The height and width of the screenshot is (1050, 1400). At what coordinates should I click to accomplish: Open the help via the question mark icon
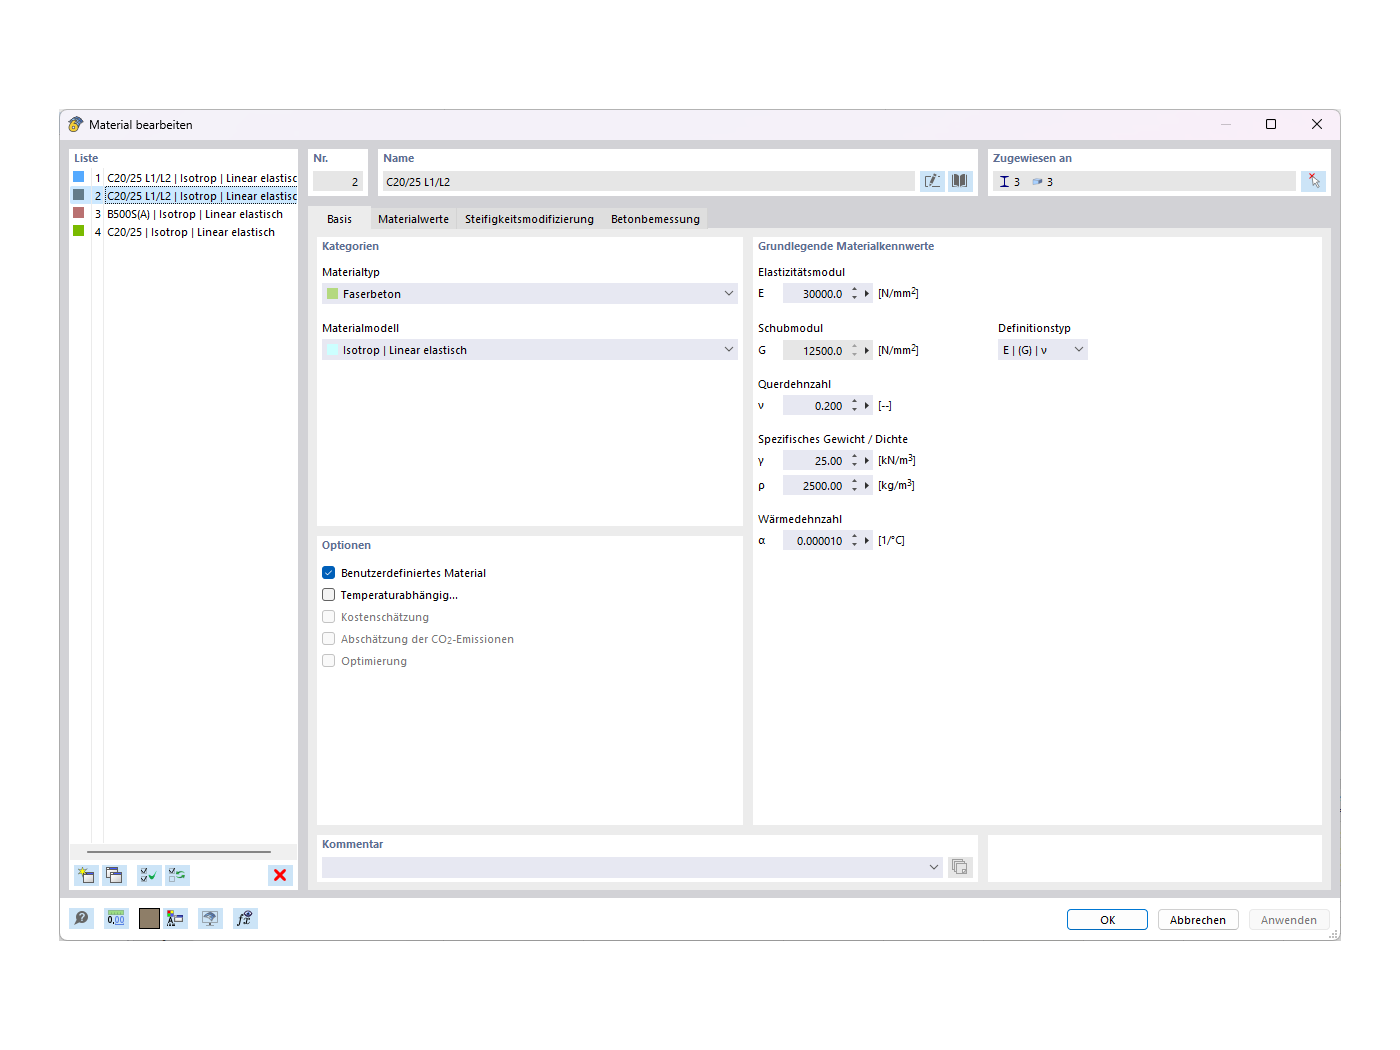(x=81, y=918)
